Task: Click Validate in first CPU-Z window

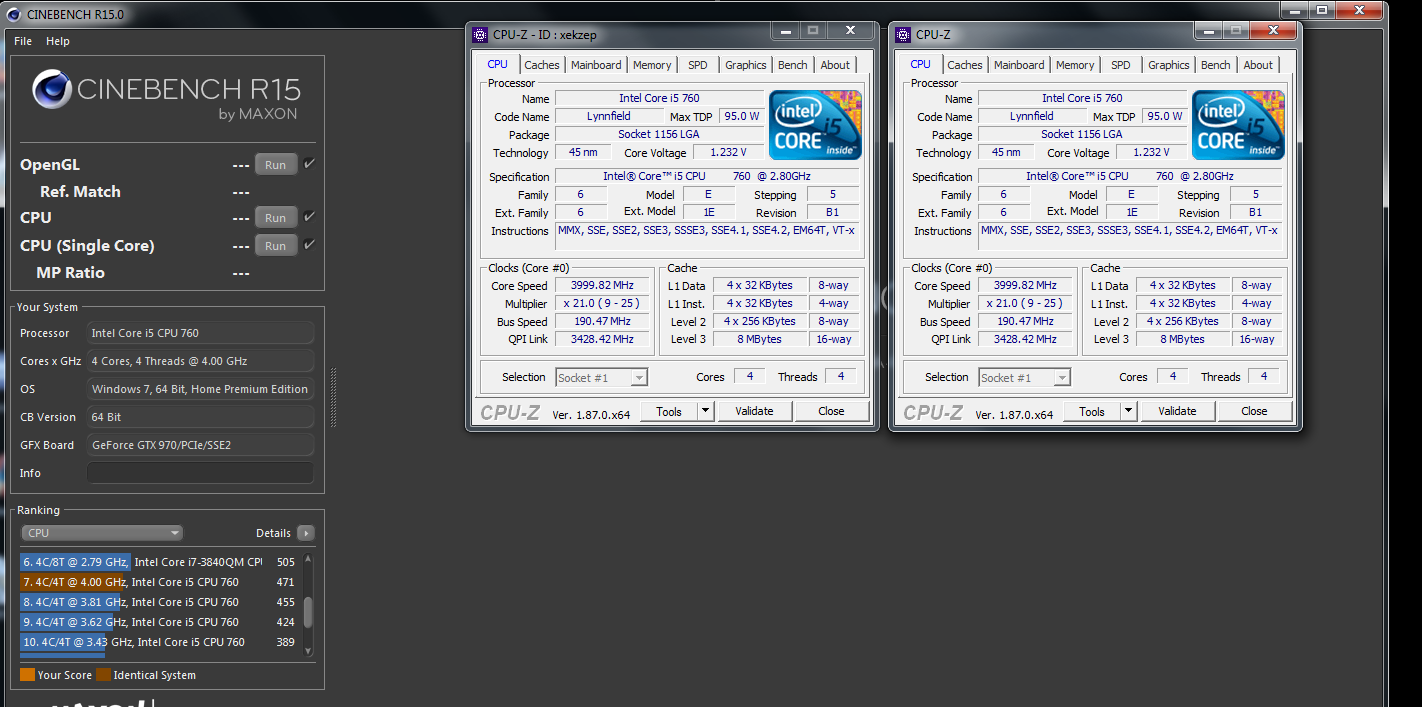Action: (x=754, y=411)
